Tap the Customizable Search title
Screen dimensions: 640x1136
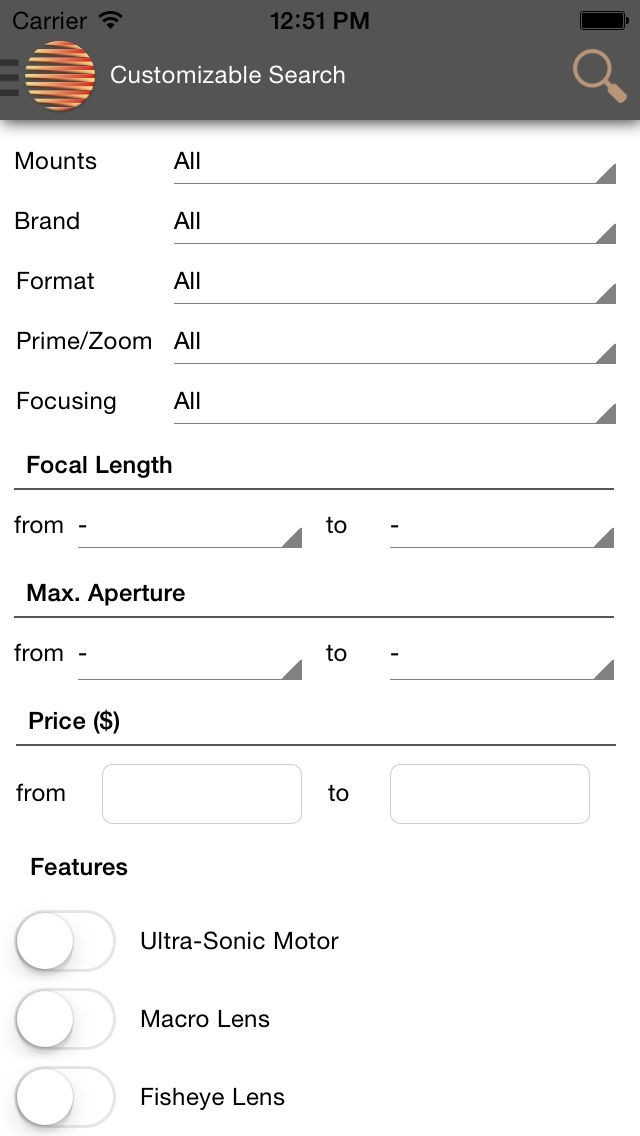click(228, 76)
